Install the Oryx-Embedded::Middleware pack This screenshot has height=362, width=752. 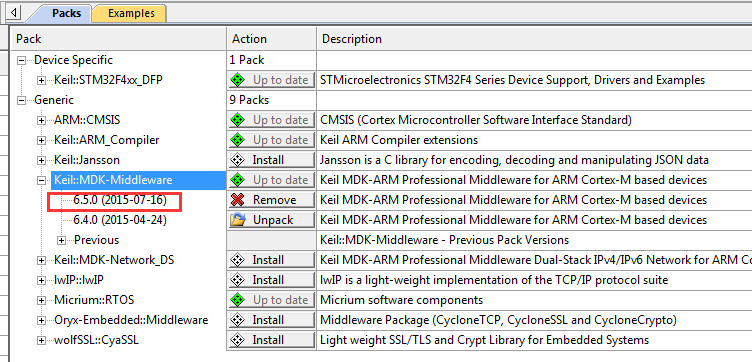pos(271,320)
